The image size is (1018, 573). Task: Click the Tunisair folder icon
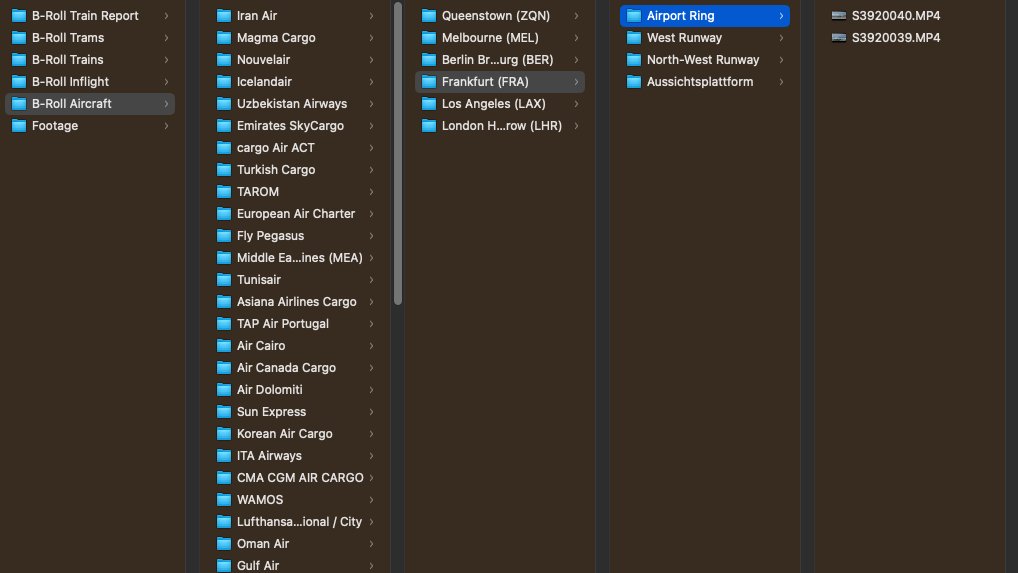[x=224, y=280]
